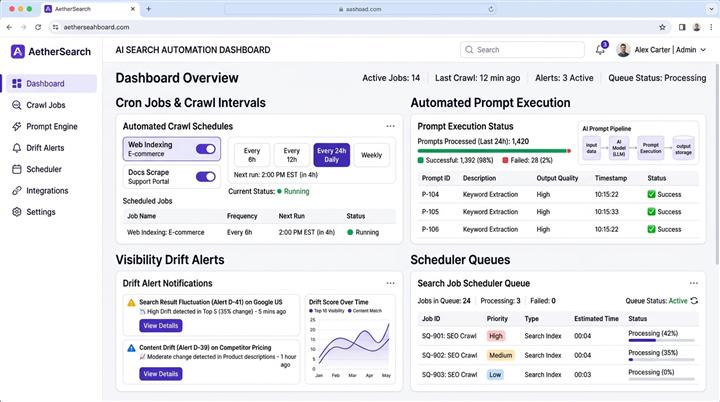The image size is (720, 402).
Task: Click the browser back arrow
Action: click(9, 27)
